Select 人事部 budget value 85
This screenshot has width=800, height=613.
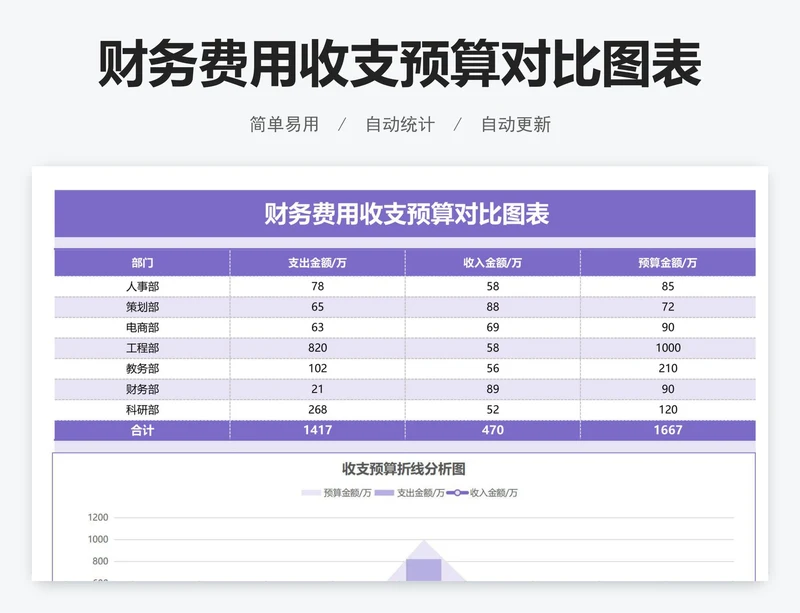click(x=668, y=286)
